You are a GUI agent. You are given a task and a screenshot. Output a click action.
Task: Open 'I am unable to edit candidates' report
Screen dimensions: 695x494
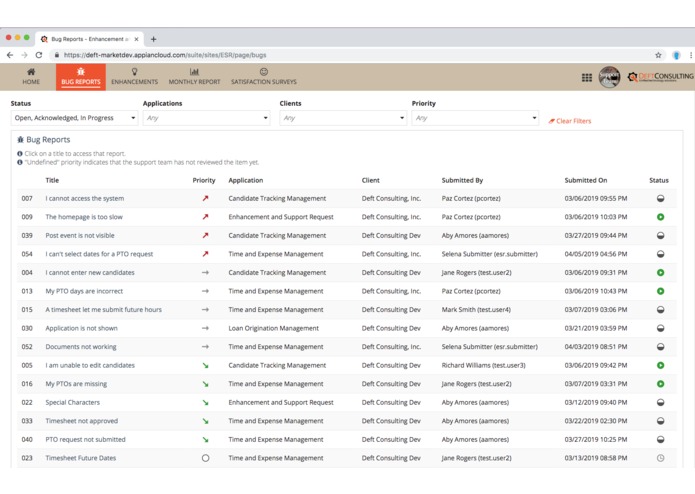click(90, 366)
